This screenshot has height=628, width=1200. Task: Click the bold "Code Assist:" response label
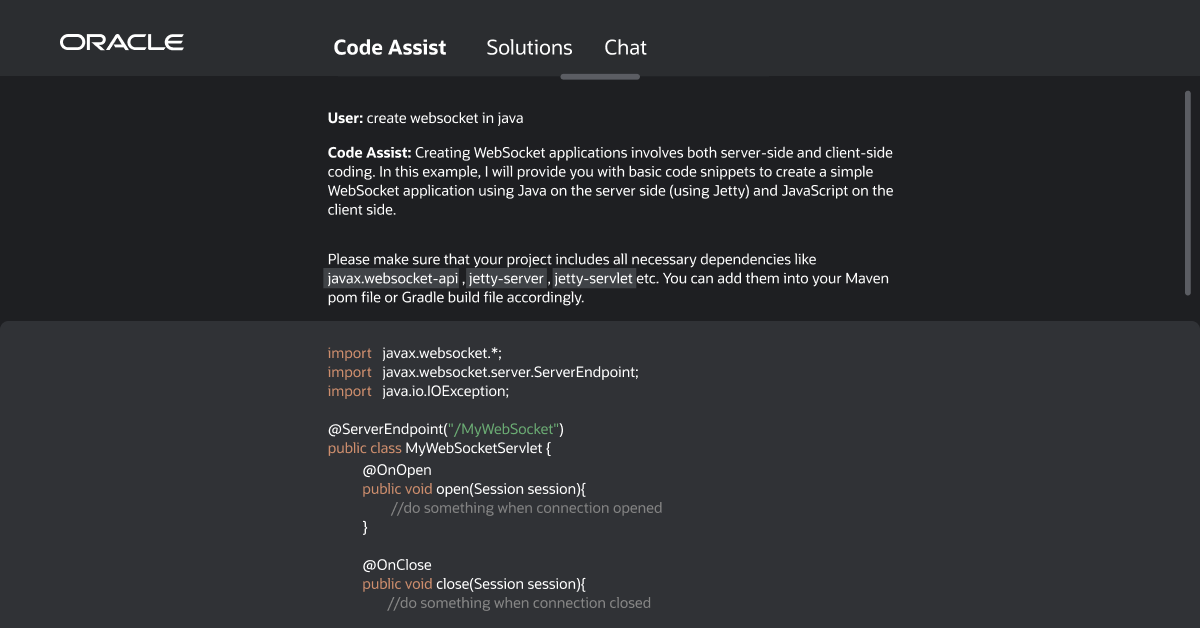click(369, 153)
